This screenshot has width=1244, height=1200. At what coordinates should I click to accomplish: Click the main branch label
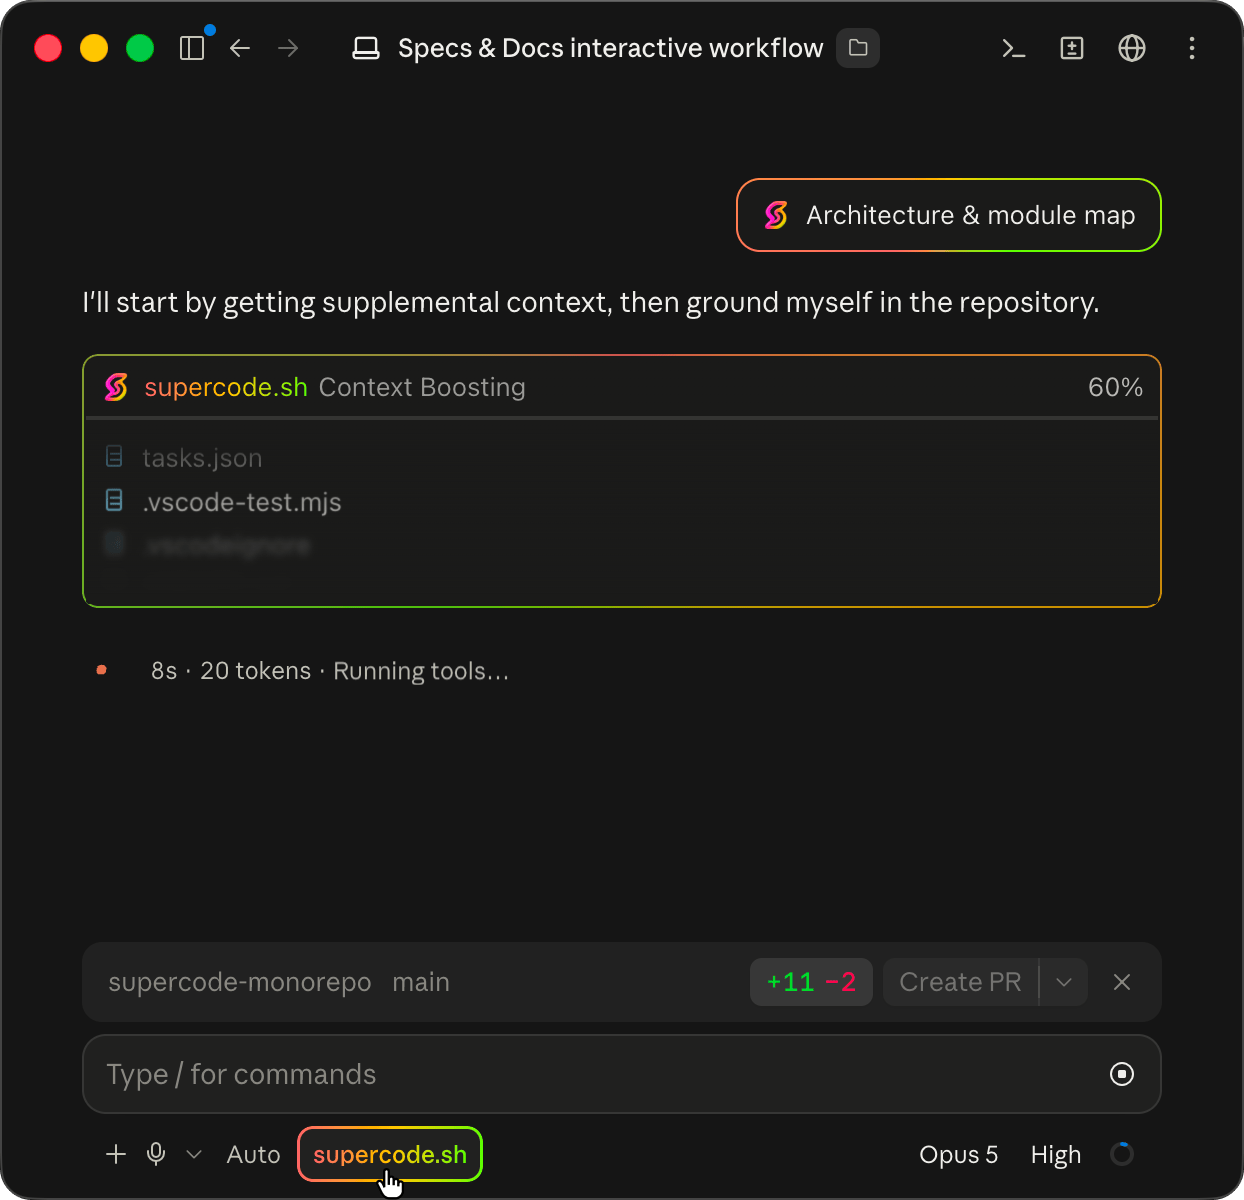[x=421, y=982]
